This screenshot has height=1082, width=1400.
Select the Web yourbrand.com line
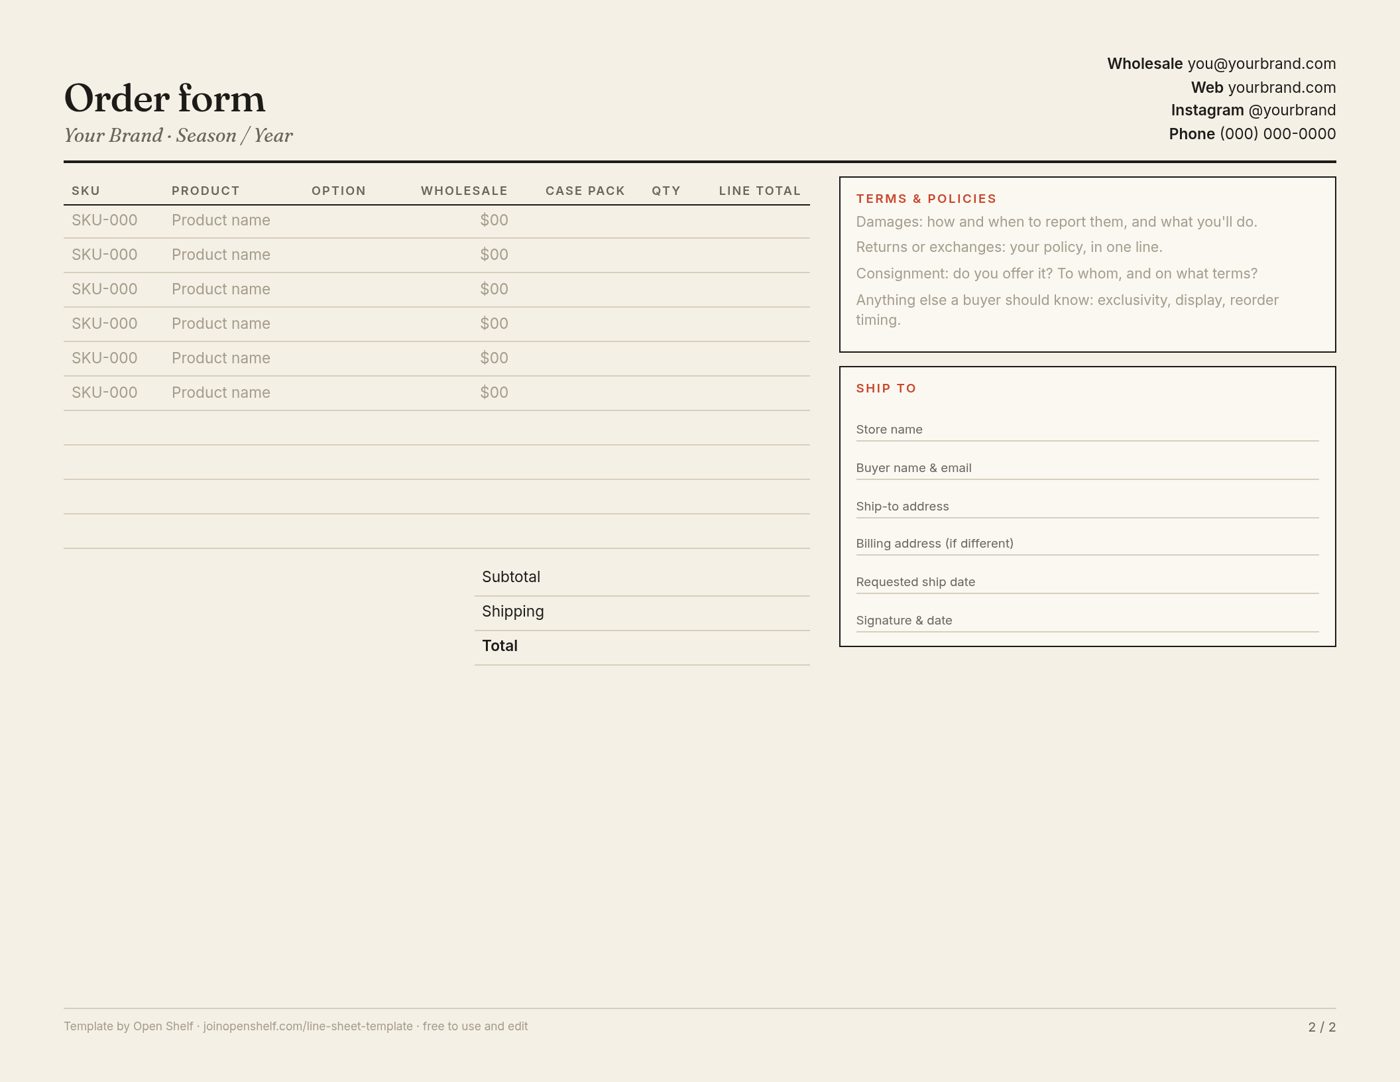click(1263, 88)
